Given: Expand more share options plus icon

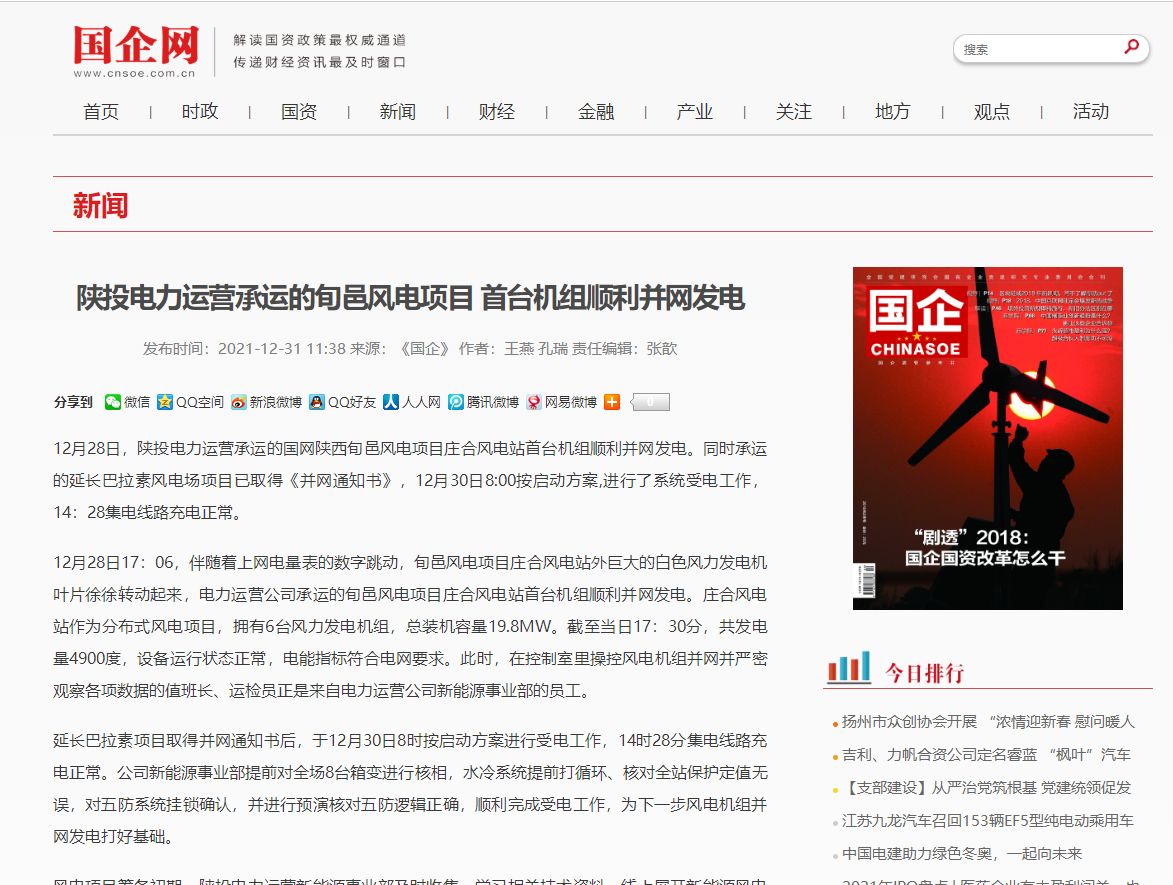Looking at the screenshot, I should click(x=612, y=402).
